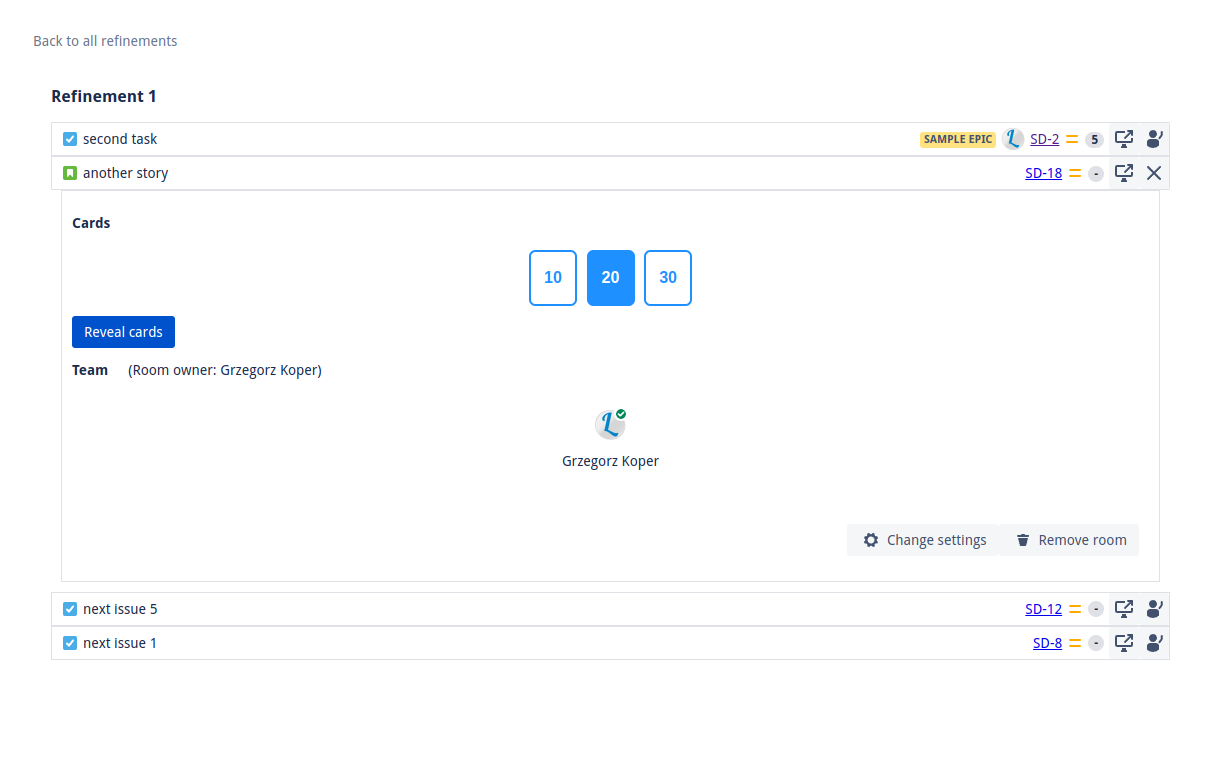1229x769 pixels.
Task: Click the medium priority icon next to SD-8
Action: (x=1075, y=643)
